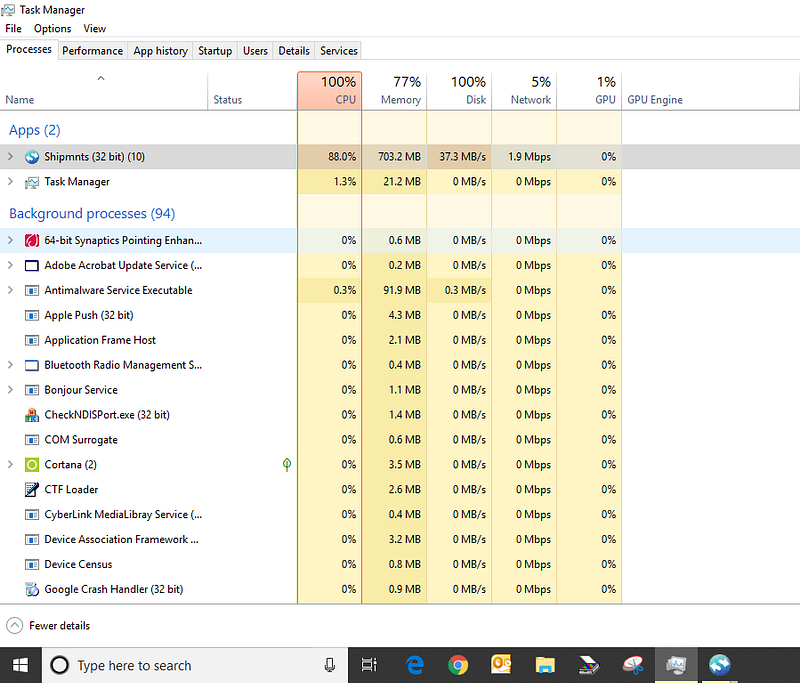Open Outlook from the taskbar
The width and height of the screenshot is (800, 683).
coord(501,665)
